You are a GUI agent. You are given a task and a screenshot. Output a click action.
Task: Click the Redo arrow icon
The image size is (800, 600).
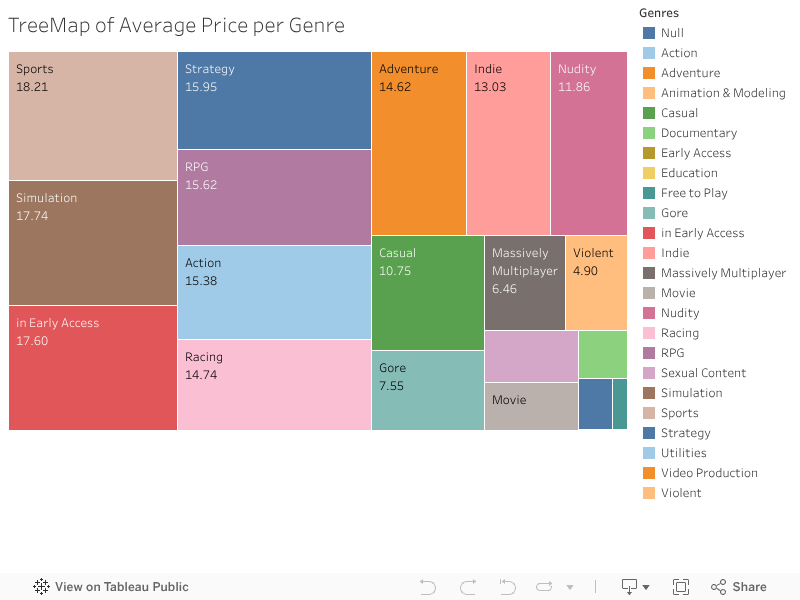coord(468,587)
